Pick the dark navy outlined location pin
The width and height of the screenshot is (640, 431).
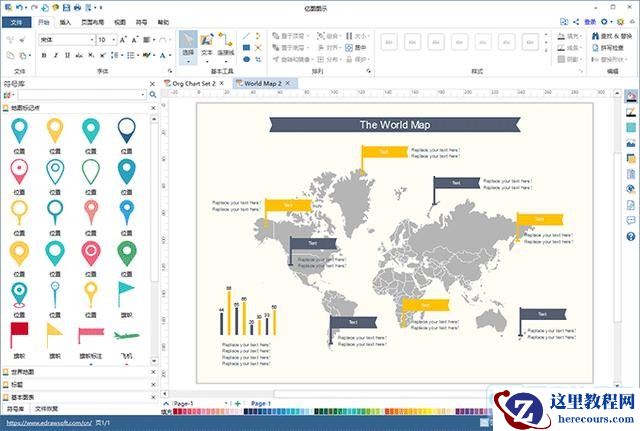click(x=127, y=131)
